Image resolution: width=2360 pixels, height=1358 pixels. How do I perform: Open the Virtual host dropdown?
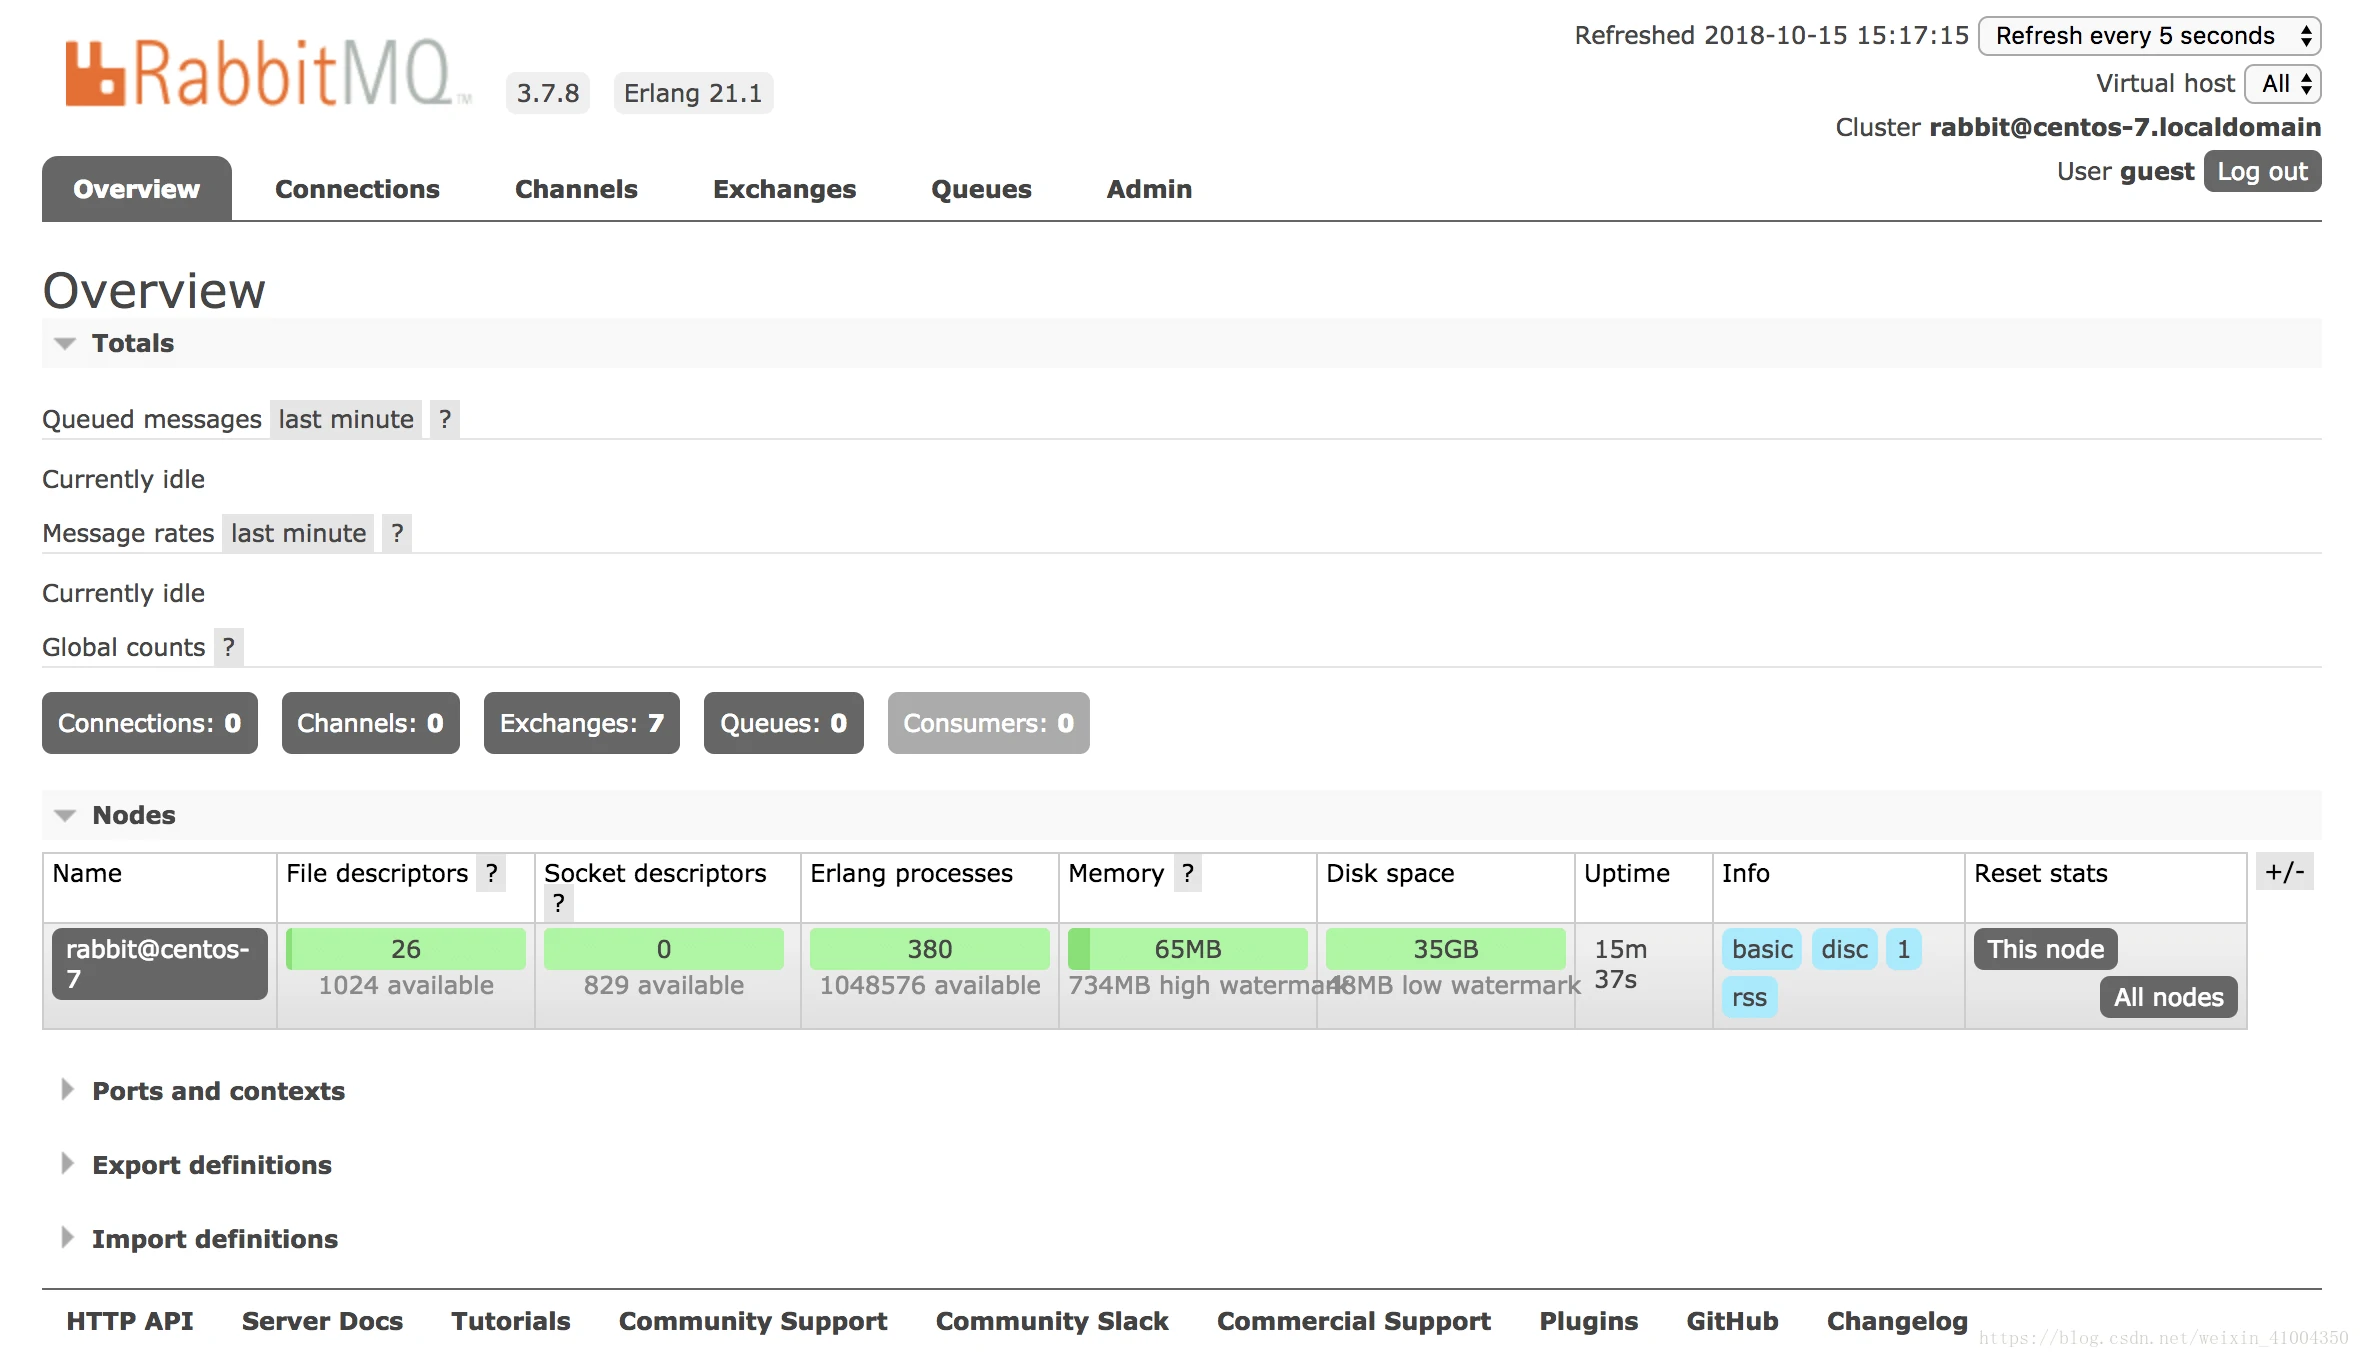pyautogui.click(x=2283, y=83)
